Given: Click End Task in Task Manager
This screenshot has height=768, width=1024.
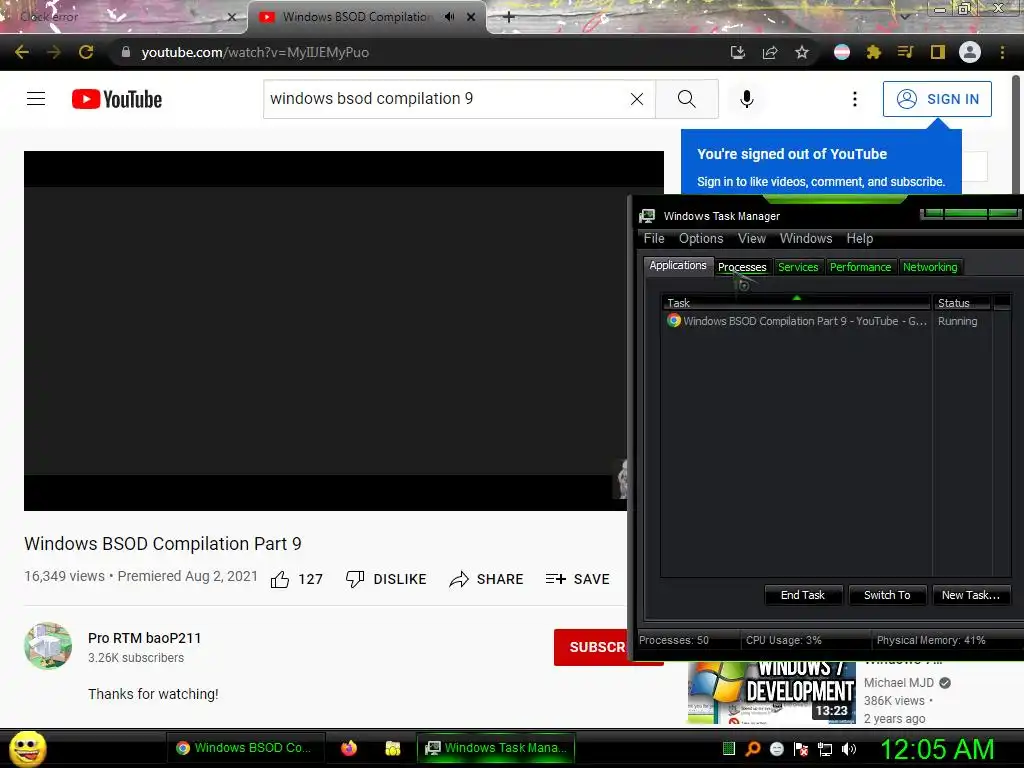Looking at the screenshot, I should pyautogui.click(x=803, y=595).
